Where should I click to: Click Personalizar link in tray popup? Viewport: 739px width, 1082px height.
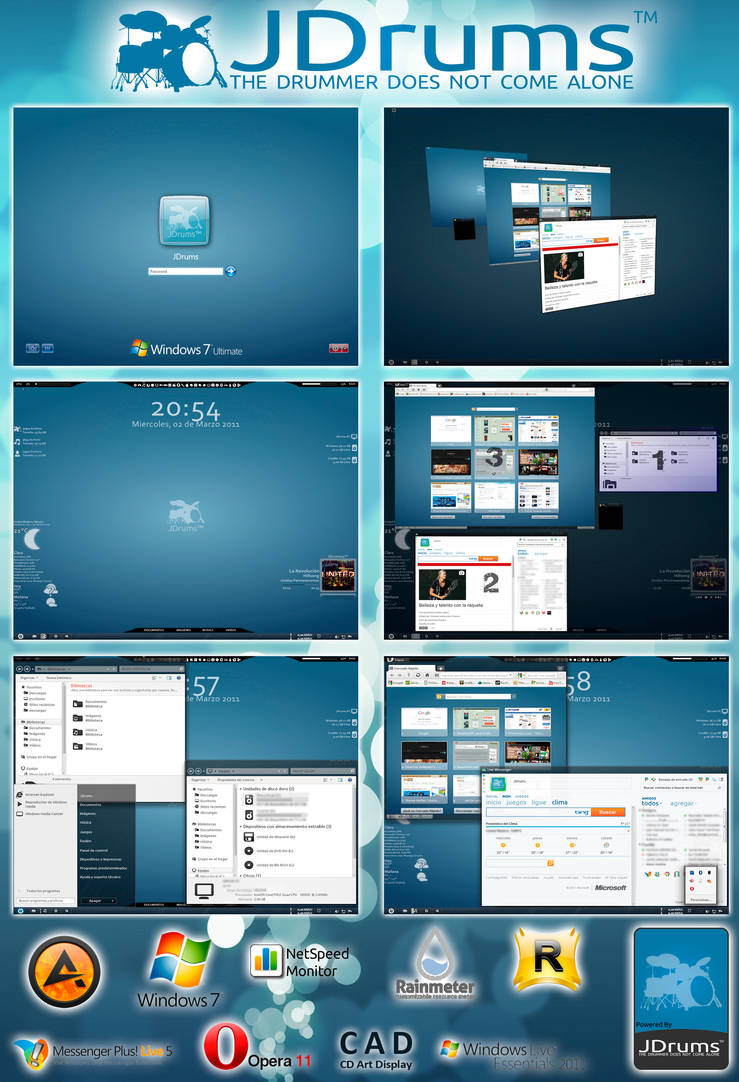pos(700,900)
